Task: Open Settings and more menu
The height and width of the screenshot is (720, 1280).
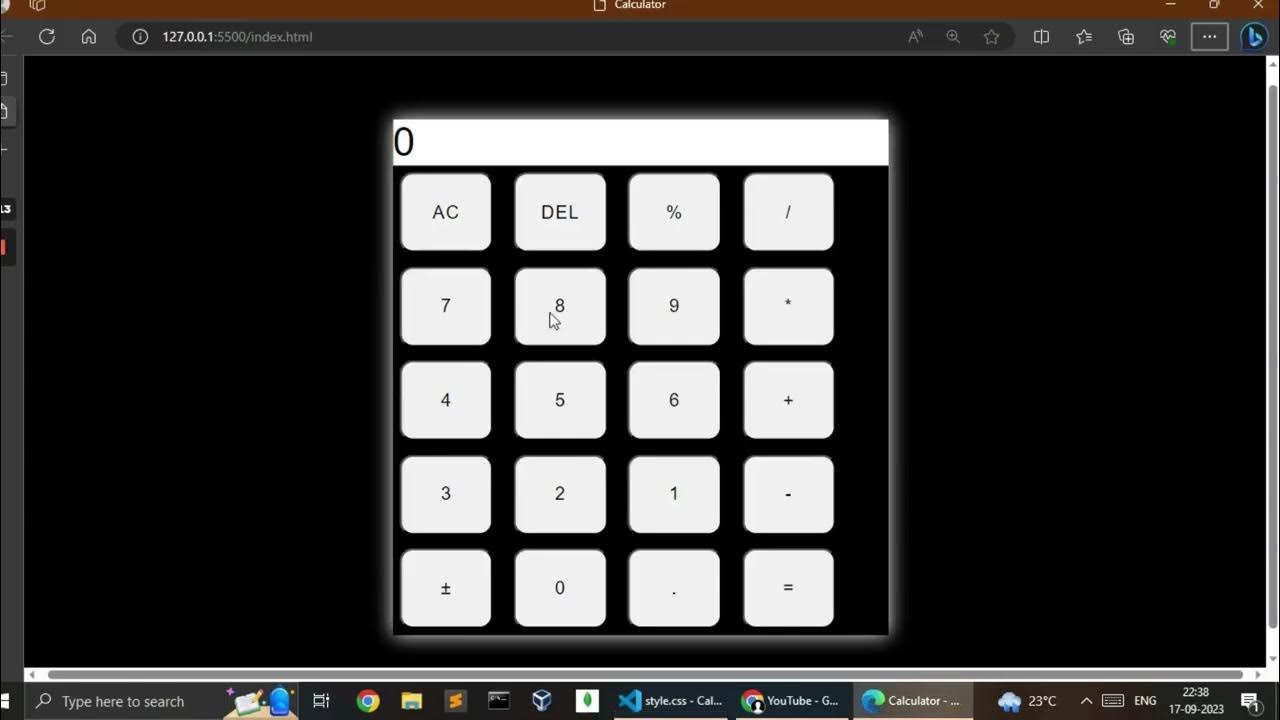Action: pyautogui.click(x=1210, y=37)
